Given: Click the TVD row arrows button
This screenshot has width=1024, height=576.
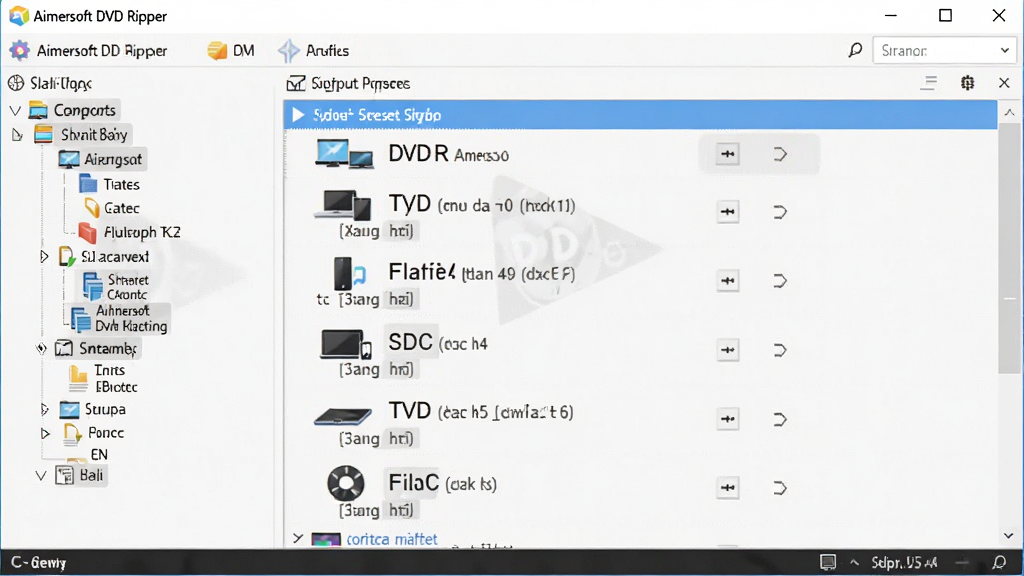Looking at the screenshot, I should point(727,419).
